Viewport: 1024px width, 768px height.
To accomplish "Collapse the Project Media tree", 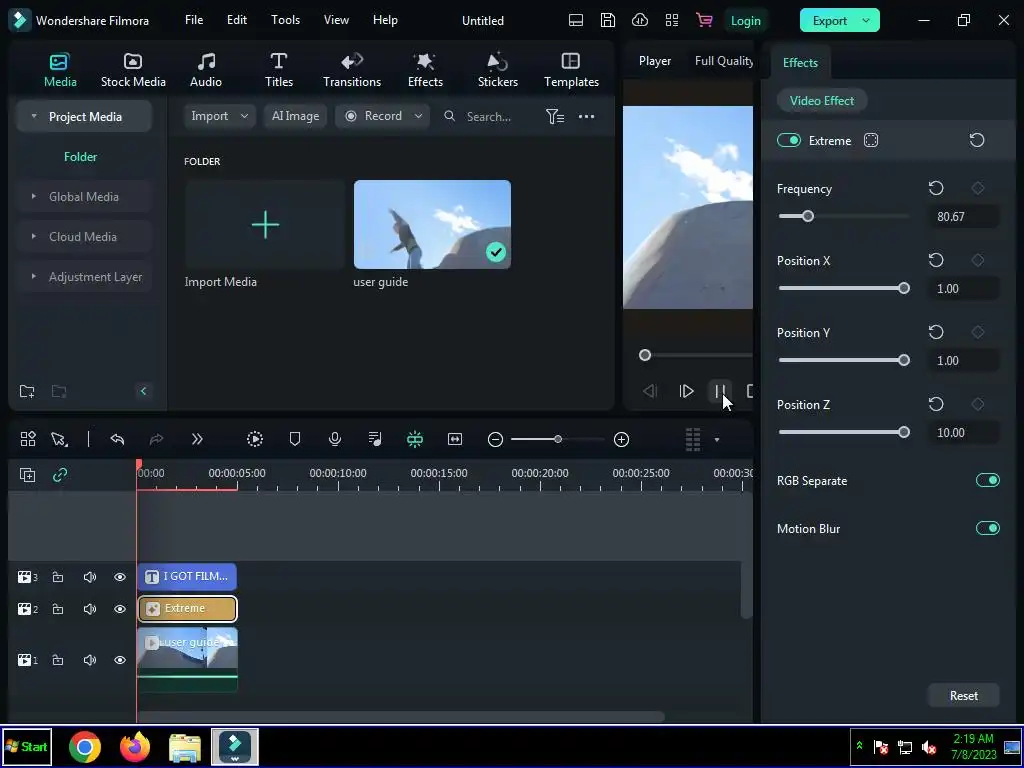I will [x=34, y=116].
